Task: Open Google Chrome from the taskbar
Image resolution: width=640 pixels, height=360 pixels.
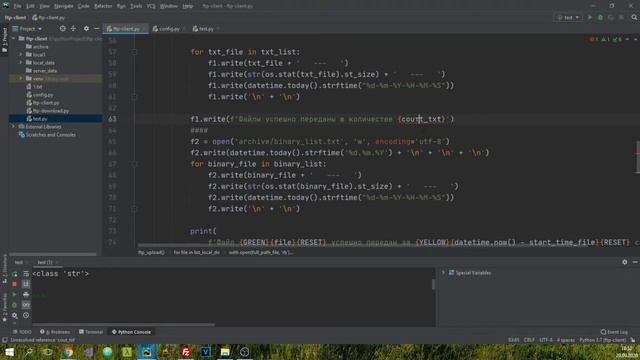Action: 68,352
